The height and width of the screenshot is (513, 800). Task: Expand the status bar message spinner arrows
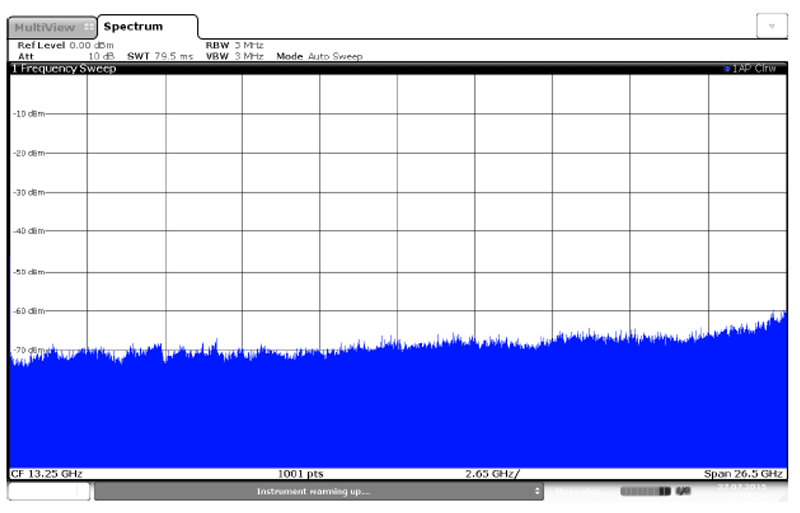click(x=538, y=492)
